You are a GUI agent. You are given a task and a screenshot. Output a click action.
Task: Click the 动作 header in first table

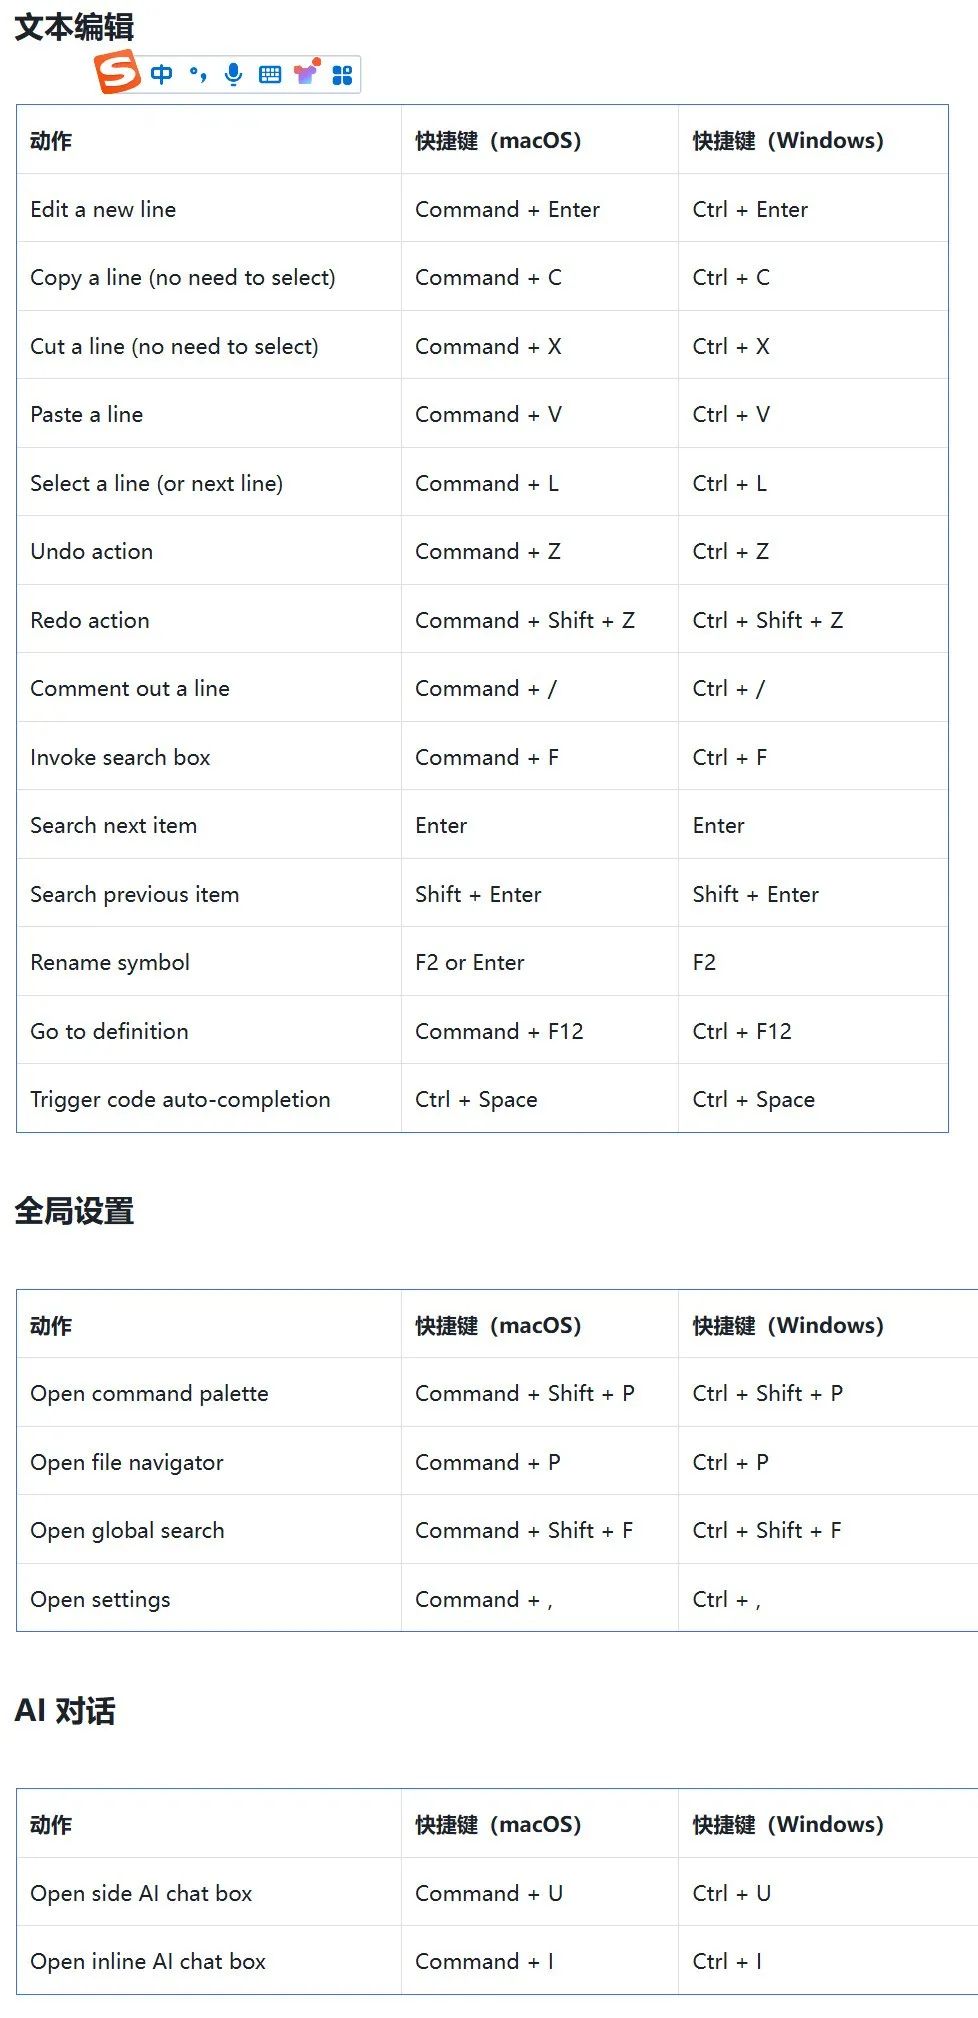[x=51, y=141]
